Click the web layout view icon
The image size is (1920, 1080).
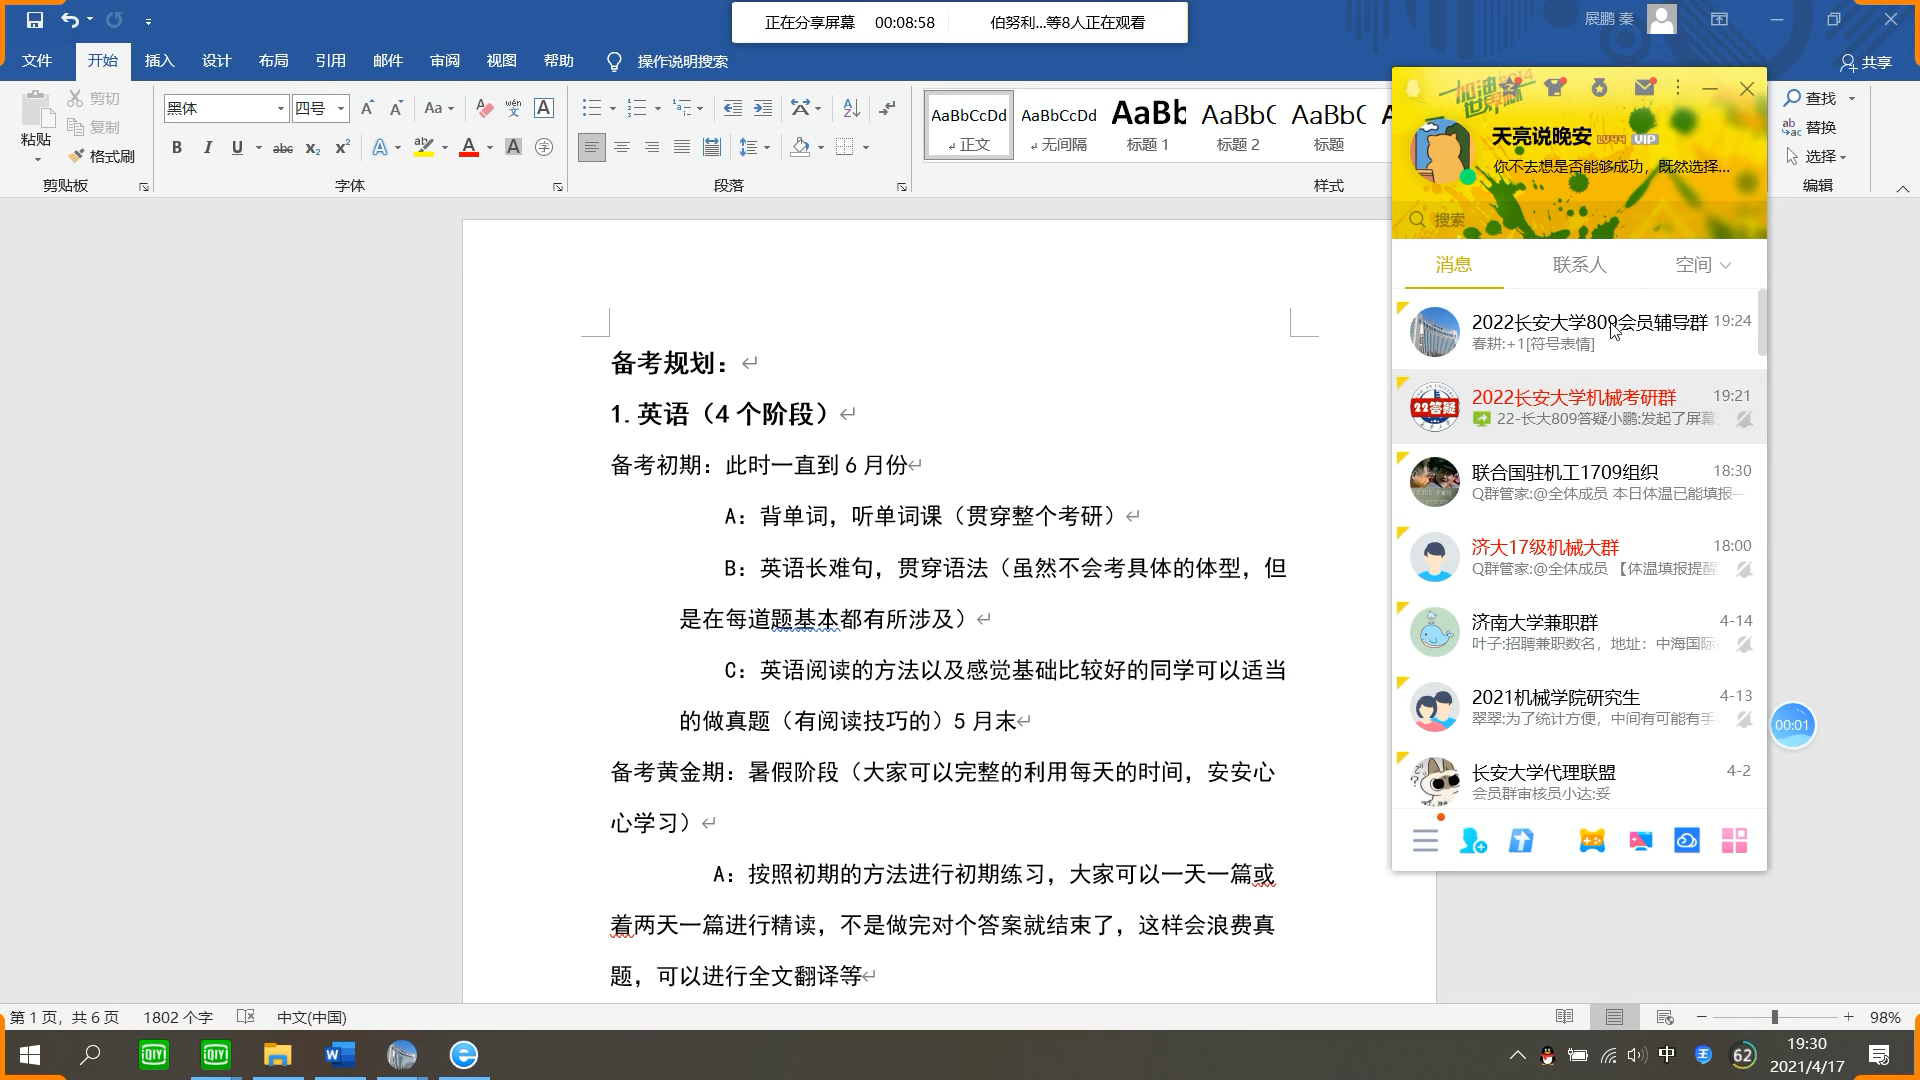pos(1665,1017)
